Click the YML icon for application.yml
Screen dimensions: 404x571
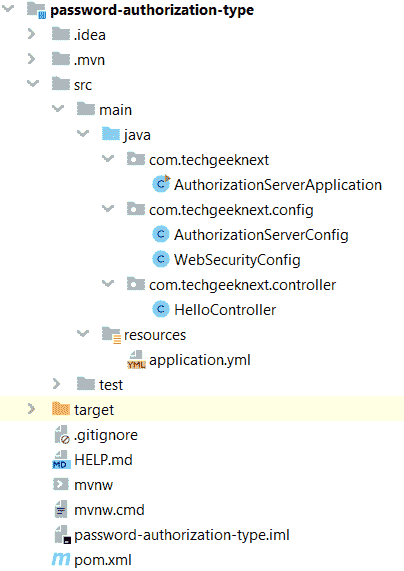coord(136,360)
